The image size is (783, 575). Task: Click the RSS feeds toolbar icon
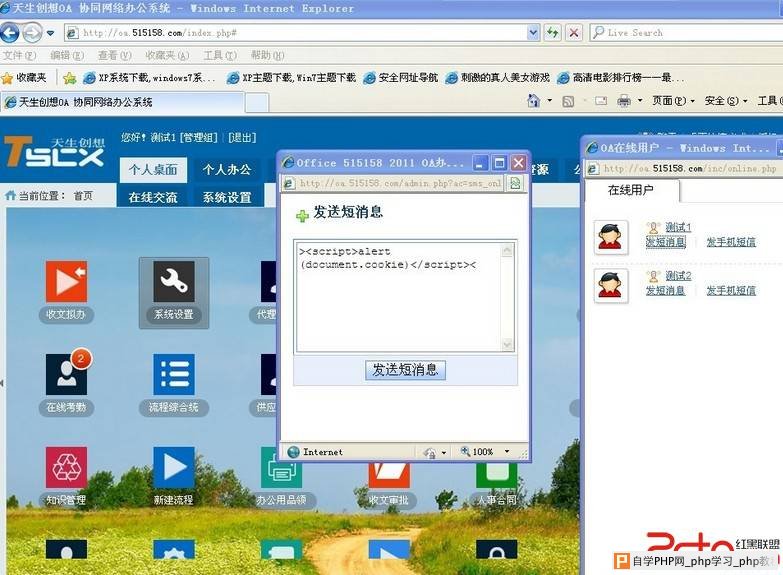[568, 101]
